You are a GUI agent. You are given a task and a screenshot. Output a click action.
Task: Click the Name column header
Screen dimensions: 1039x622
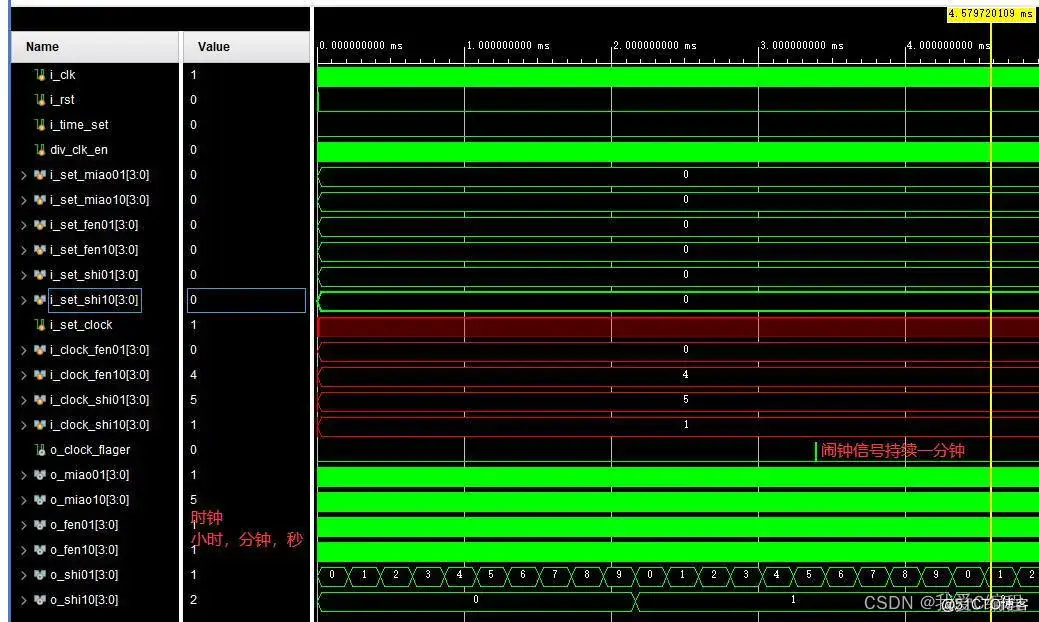coord(43,46)
